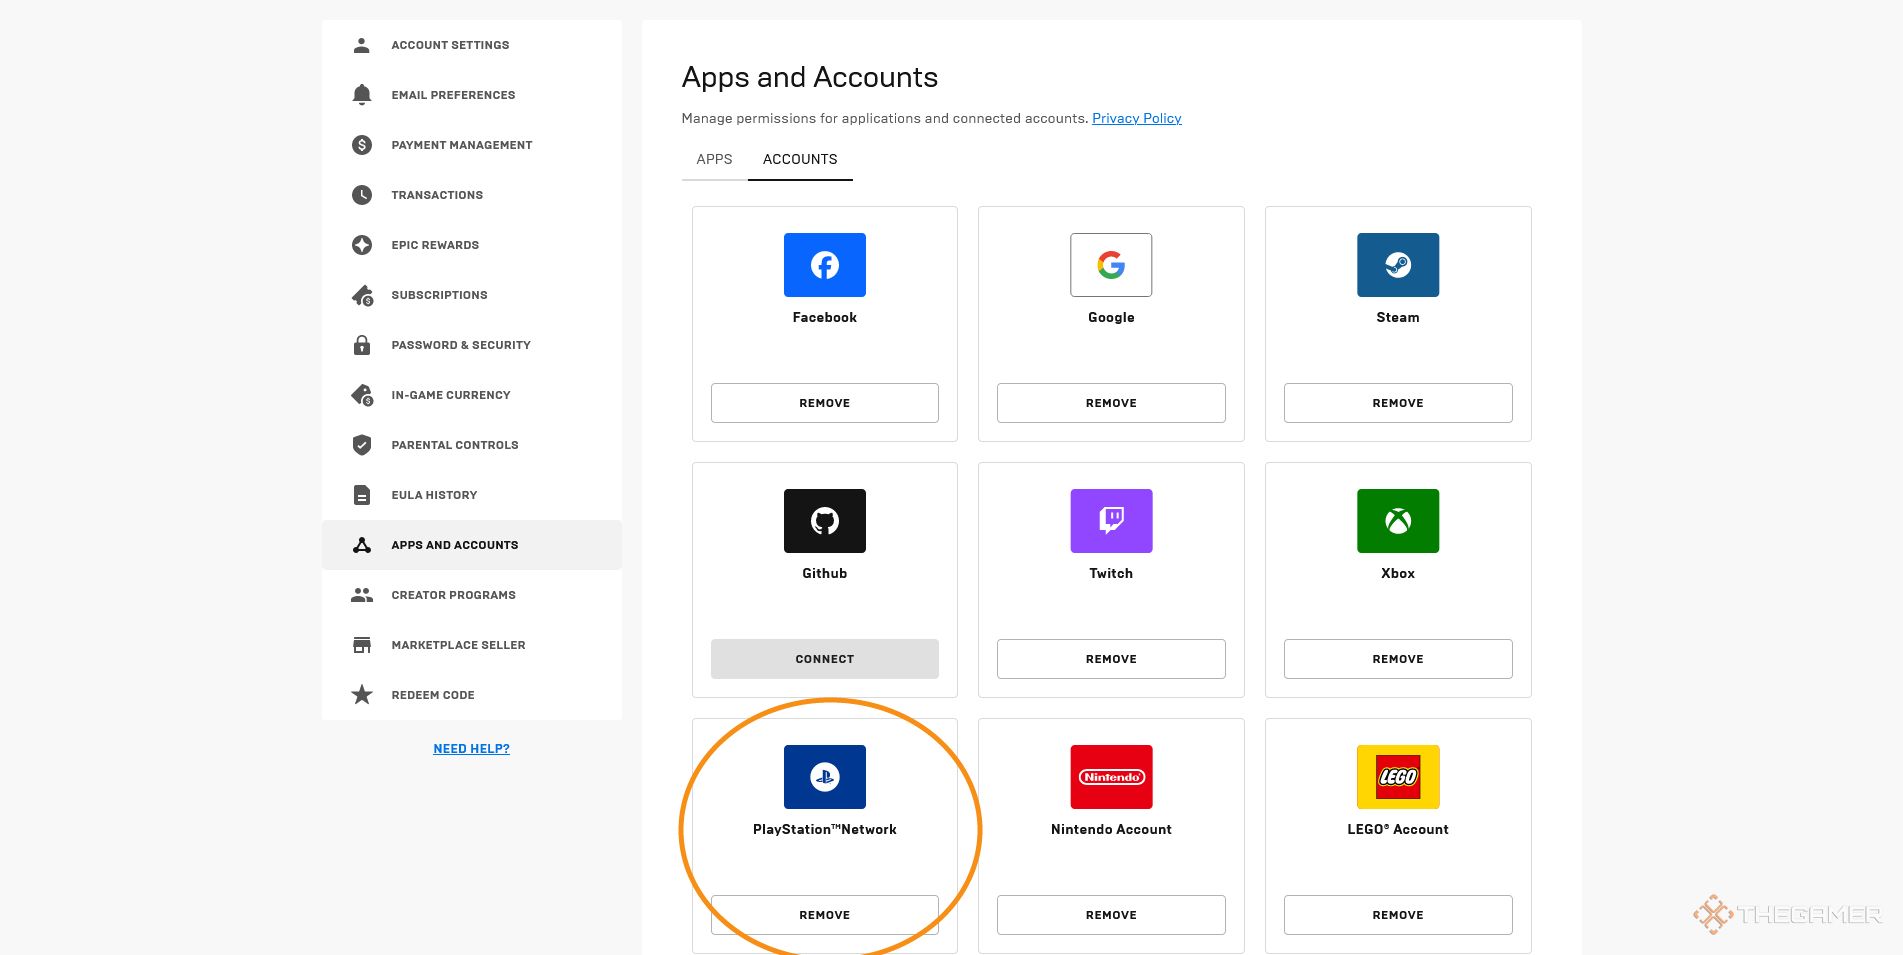Open Creator Programs menu item
Image resolution: width=1903 pixels, height=955 pixels.
472,595
